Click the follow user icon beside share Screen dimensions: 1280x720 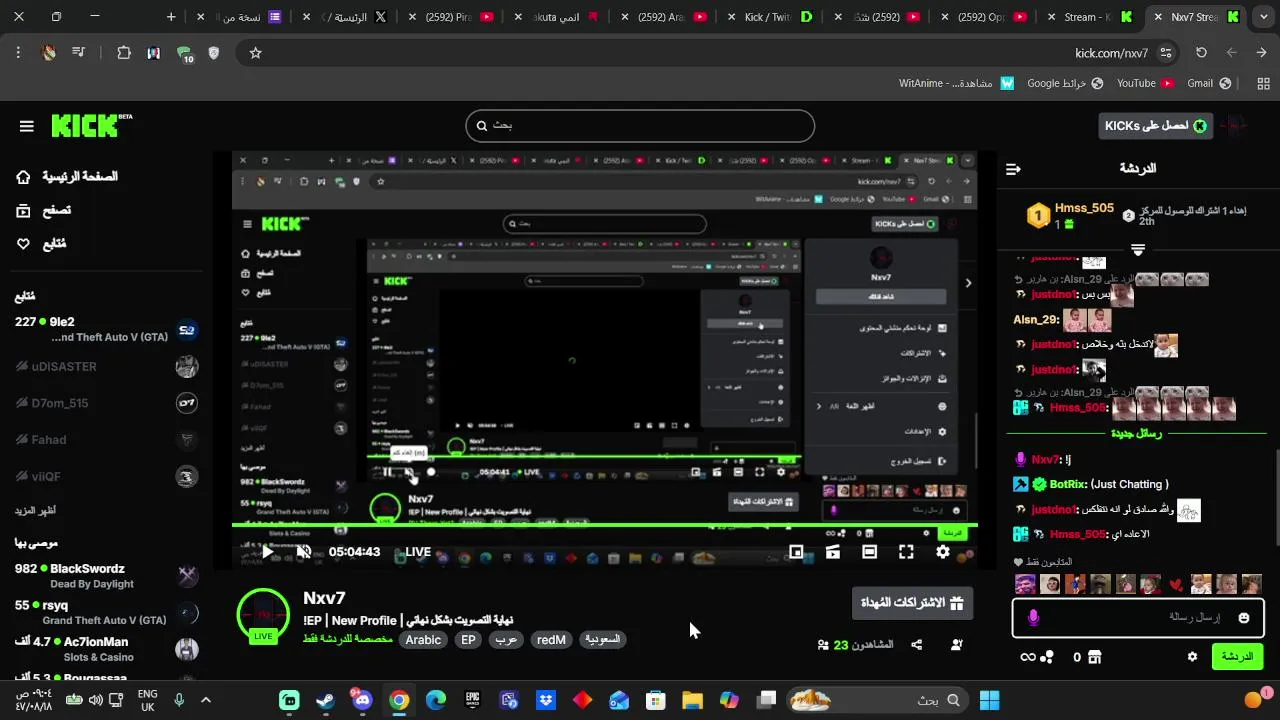956,645
